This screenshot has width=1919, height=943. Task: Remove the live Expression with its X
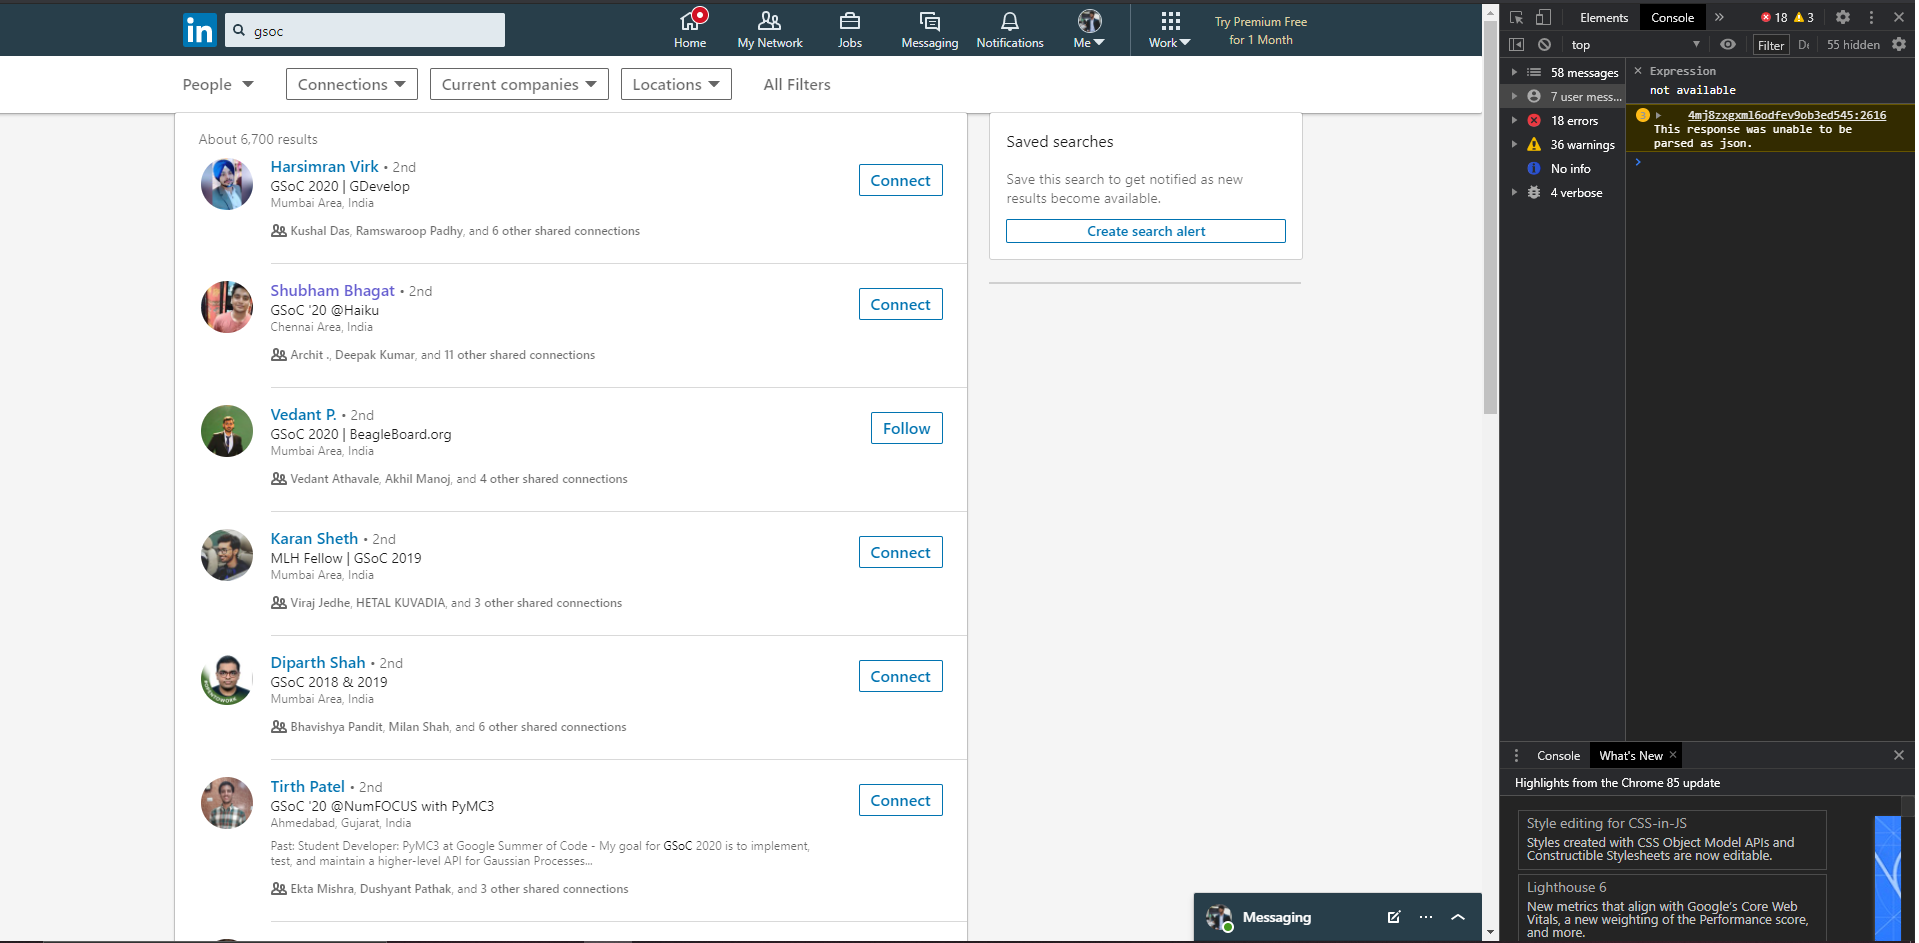(x=1638, y=71)
